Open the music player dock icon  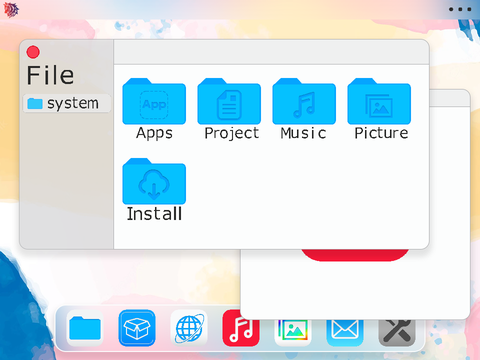[x=241, y=328]
